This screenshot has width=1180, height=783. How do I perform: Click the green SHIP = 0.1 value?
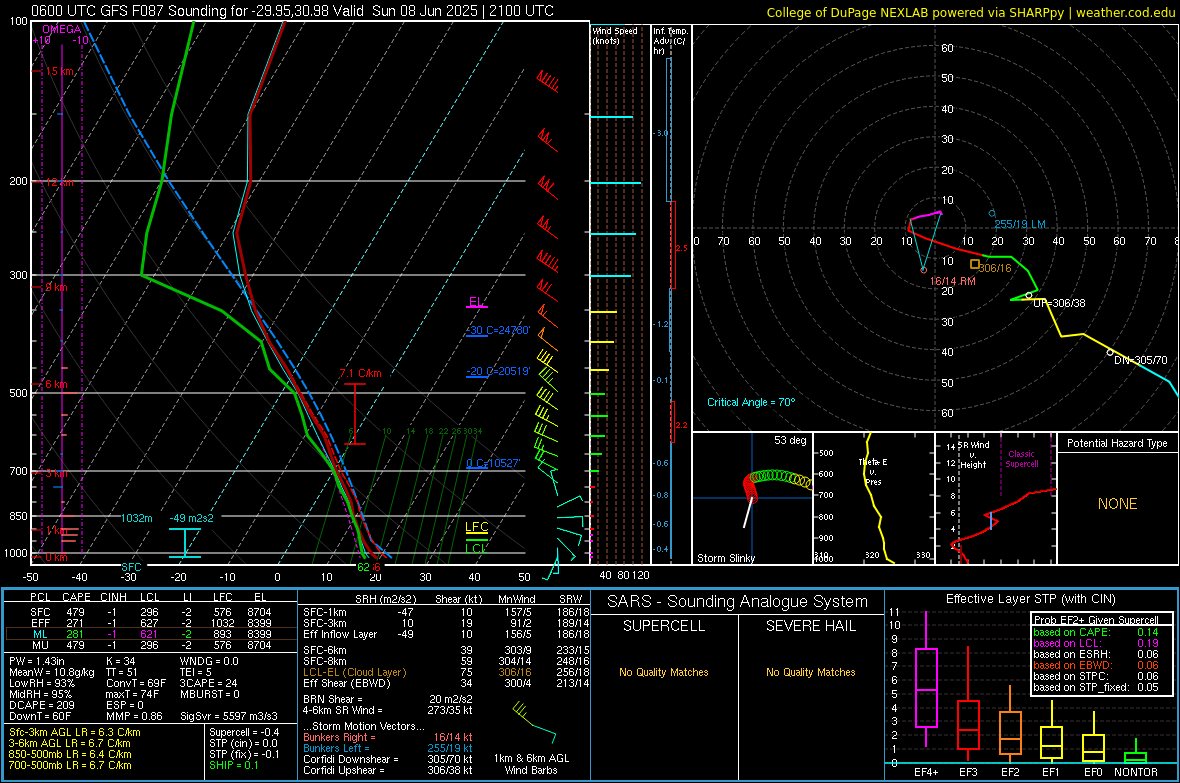click(x=233, y=765)
